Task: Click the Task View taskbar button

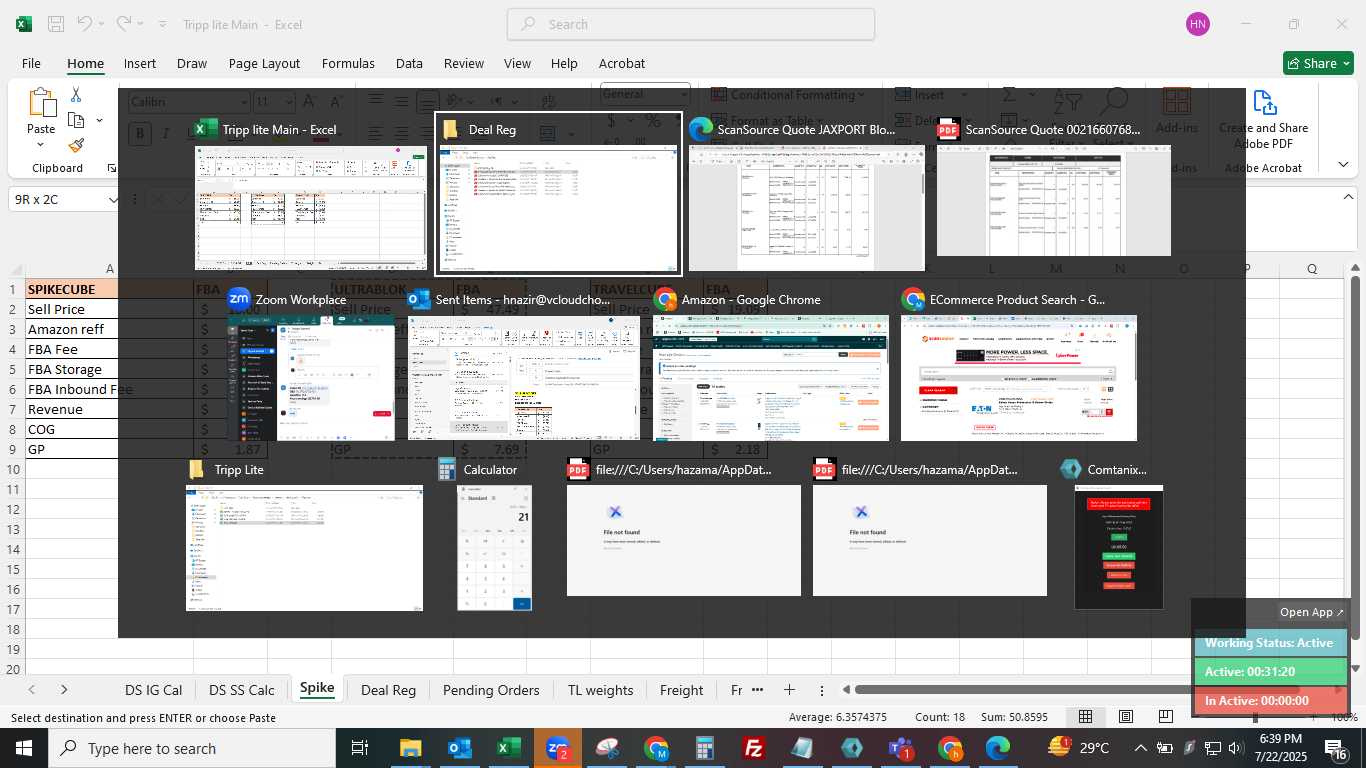Action: (x=360, y=748)
